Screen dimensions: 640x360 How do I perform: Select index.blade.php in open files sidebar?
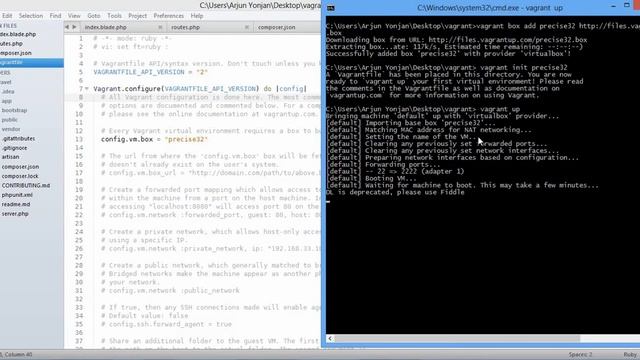coord(18,34)
